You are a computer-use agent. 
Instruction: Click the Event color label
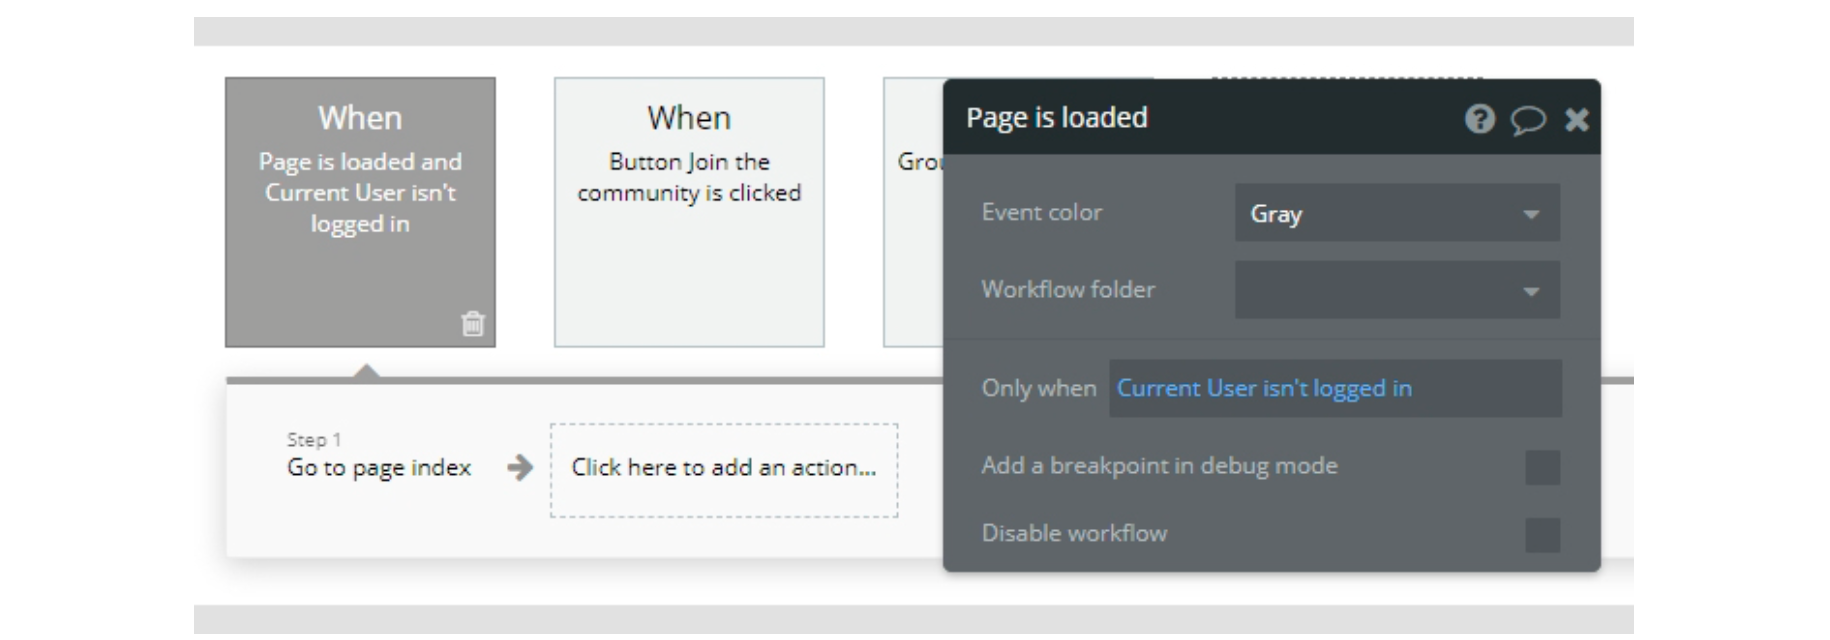[x=1041, y=212]
